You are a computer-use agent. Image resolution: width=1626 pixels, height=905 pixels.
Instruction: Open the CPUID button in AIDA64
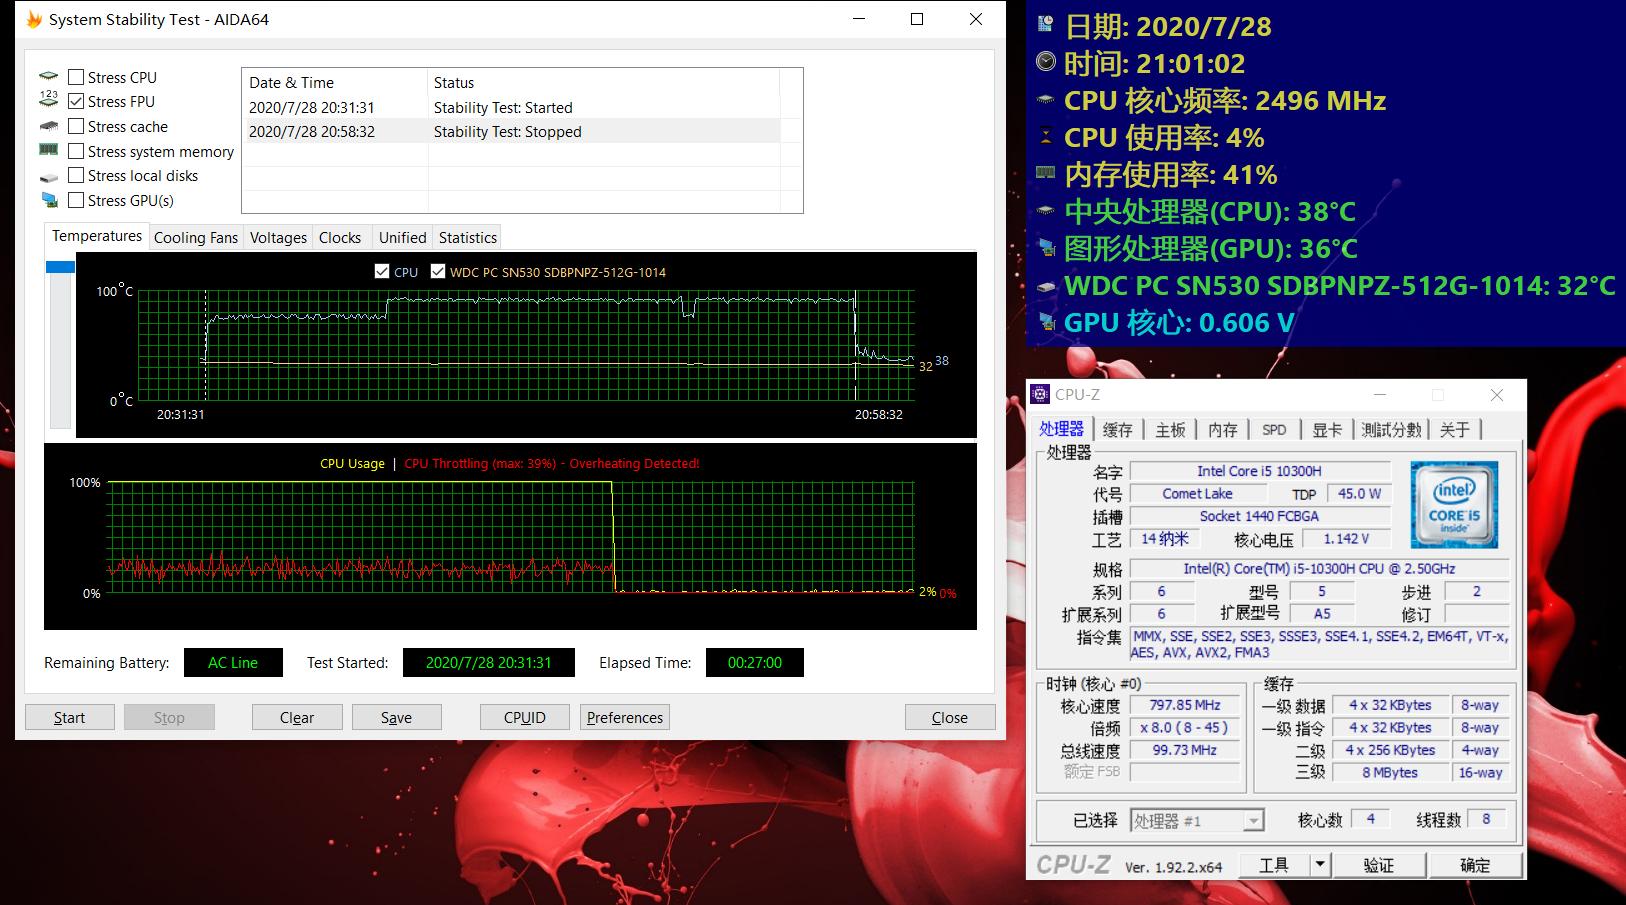pos(525,717)
